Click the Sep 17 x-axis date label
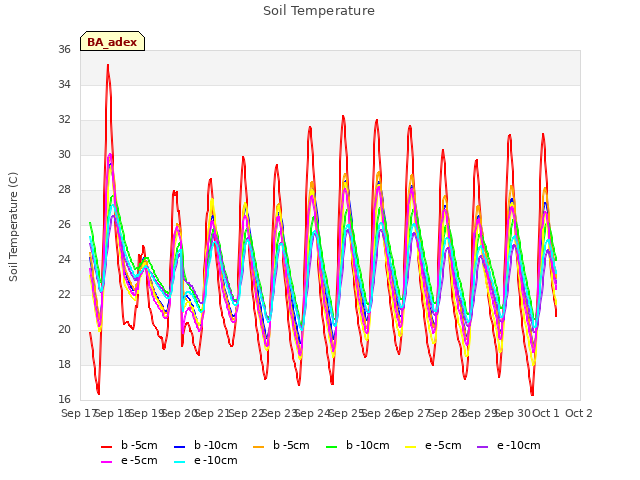 point(79,413)
